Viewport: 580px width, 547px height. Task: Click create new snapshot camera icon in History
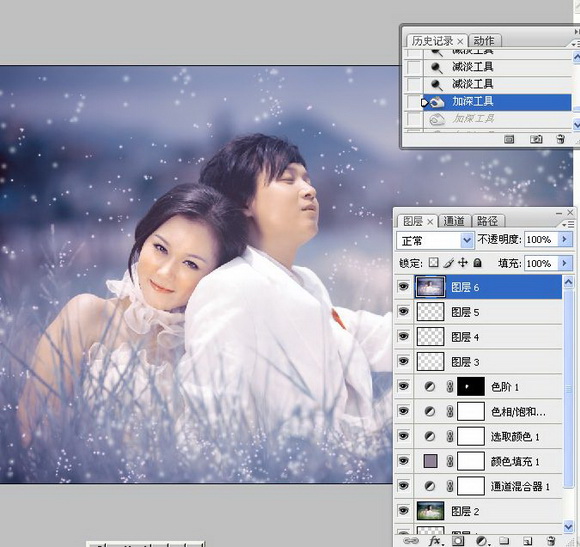536,139
